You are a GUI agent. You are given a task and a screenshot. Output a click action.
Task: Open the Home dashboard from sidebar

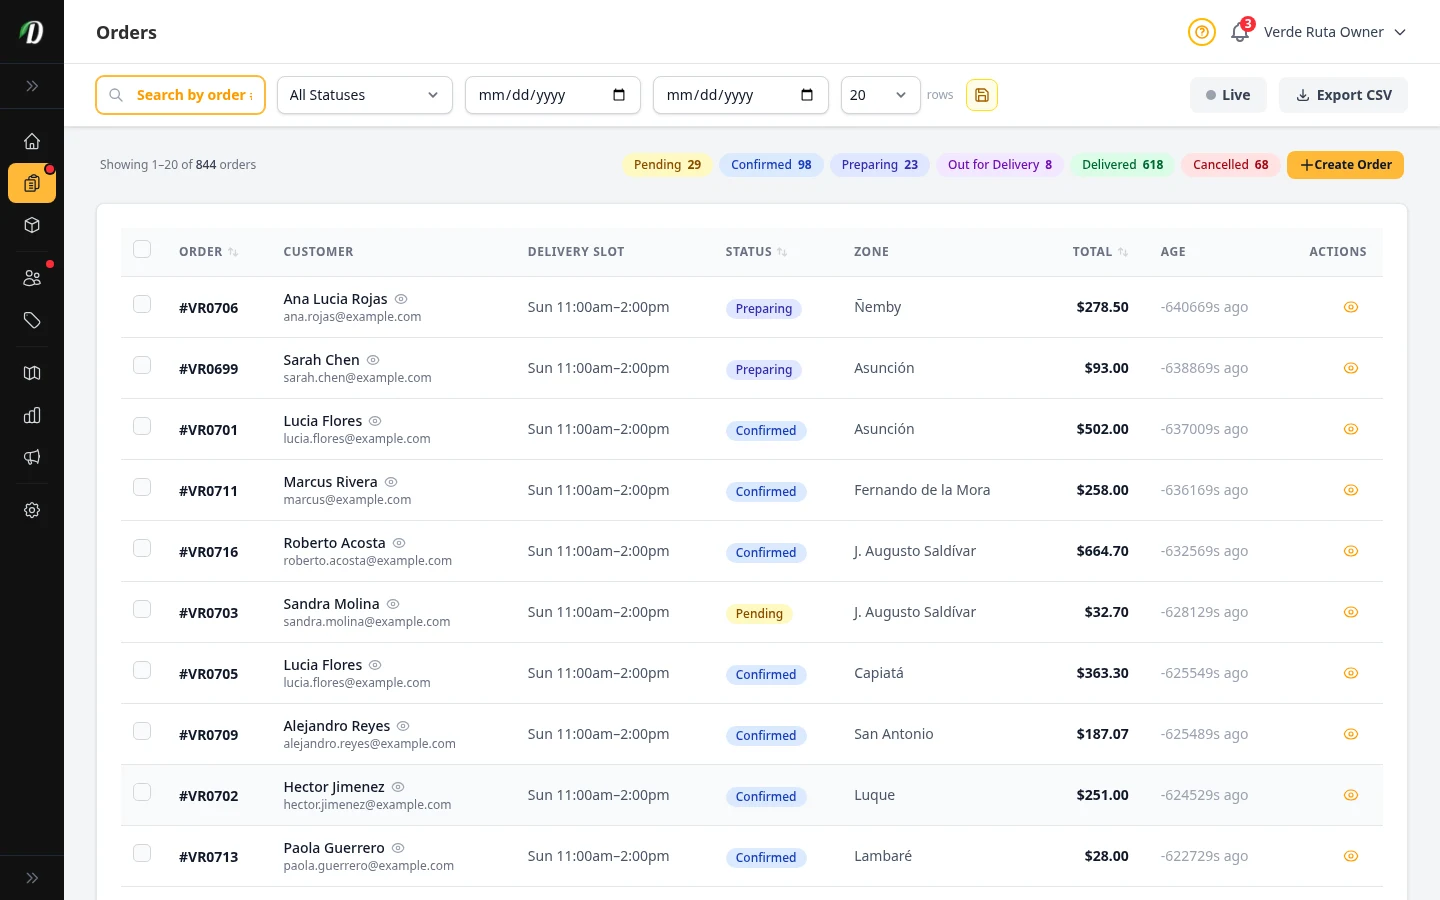(x=32, y=141)
